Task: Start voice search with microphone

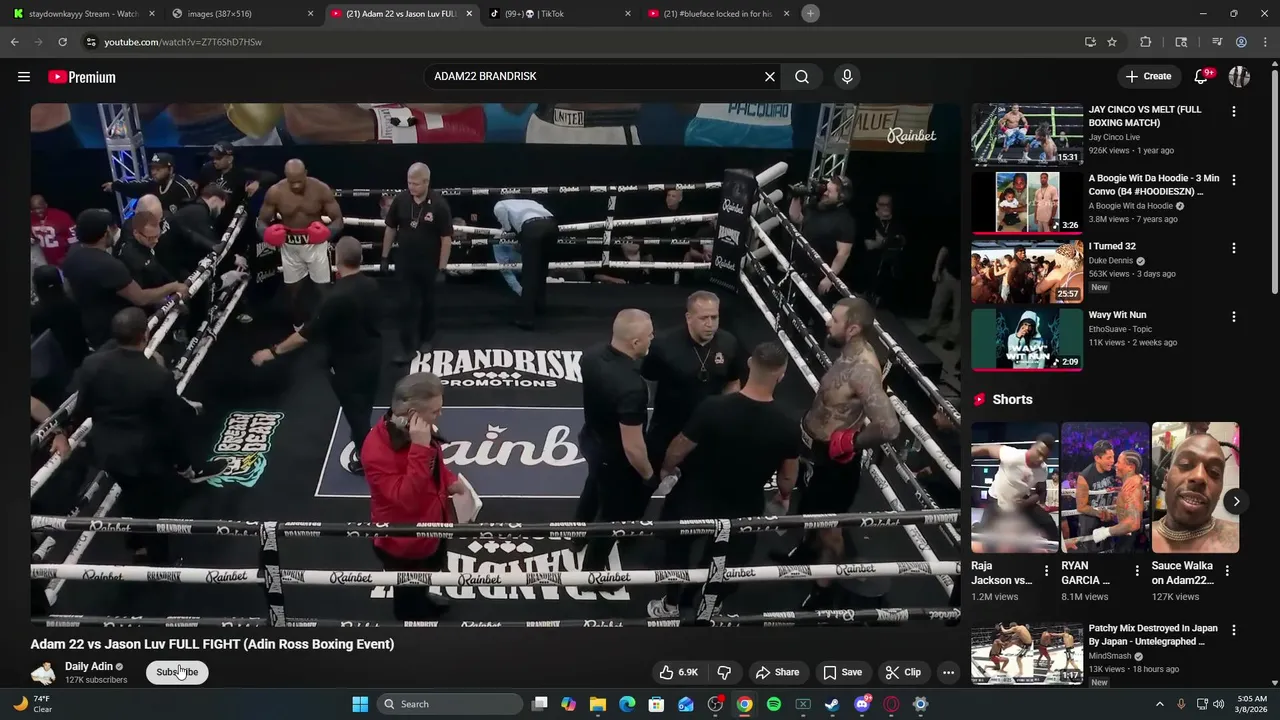Action: [x=847, y=77]
